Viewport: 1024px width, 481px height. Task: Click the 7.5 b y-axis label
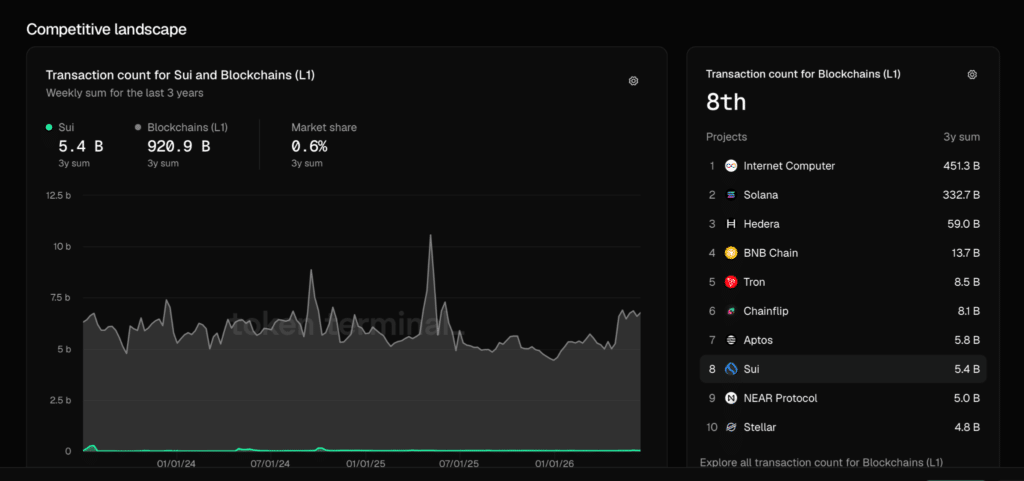(x=59, y=298)
